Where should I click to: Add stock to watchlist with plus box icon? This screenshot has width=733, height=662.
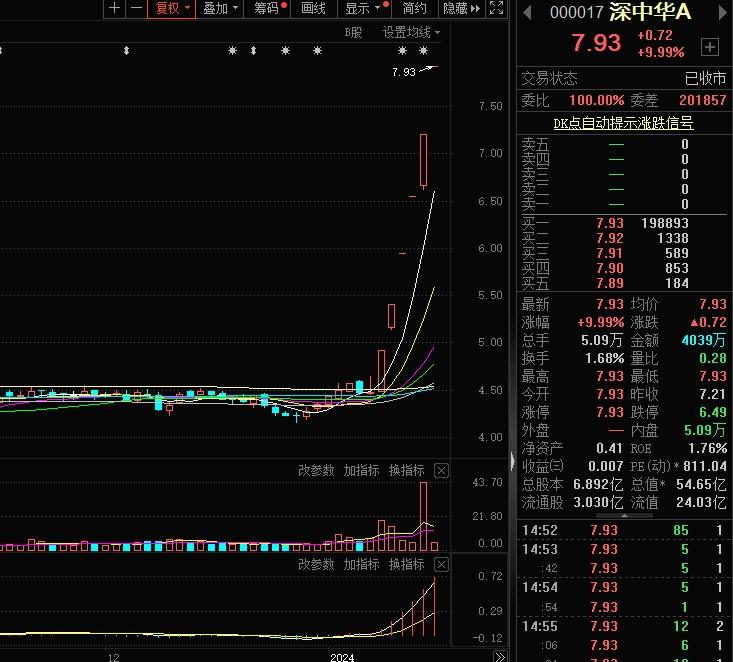[710, 47]
